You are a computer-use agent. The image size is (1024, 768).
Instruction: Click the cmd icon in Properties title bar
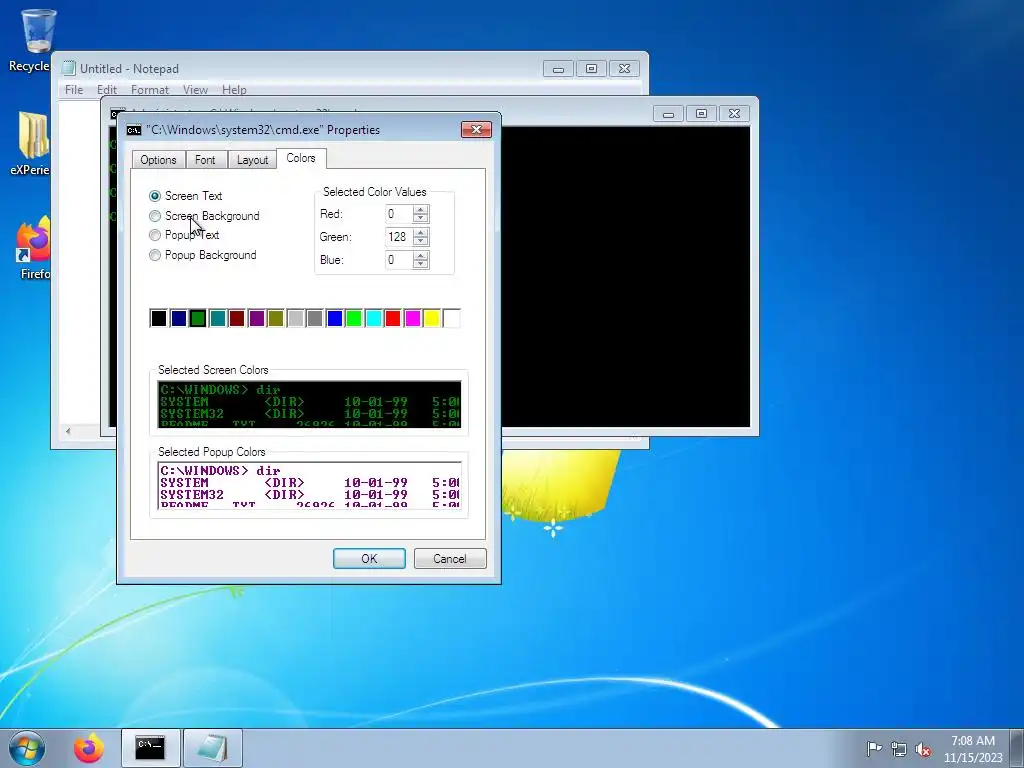[x=134, y=130]
